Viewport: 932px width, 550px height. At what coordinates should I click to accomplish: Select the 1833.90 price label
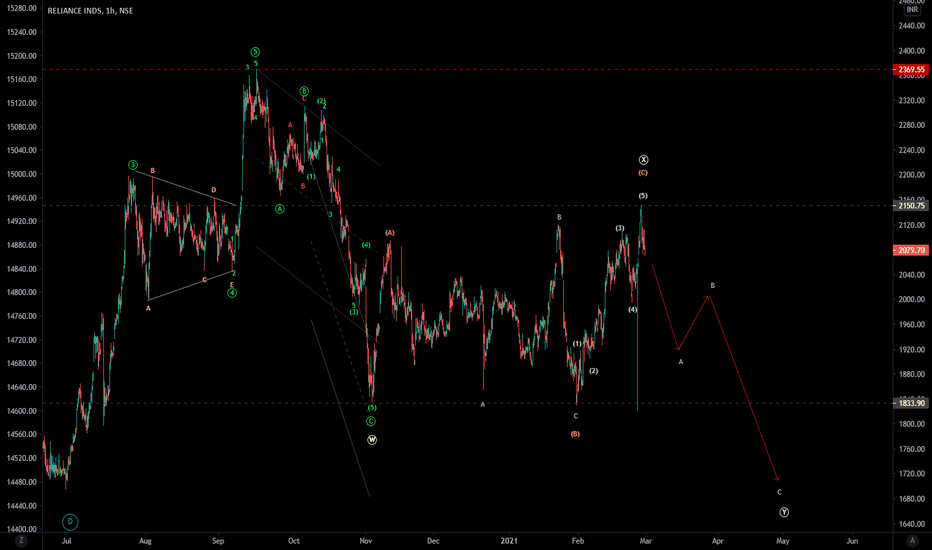pos(911,403)
